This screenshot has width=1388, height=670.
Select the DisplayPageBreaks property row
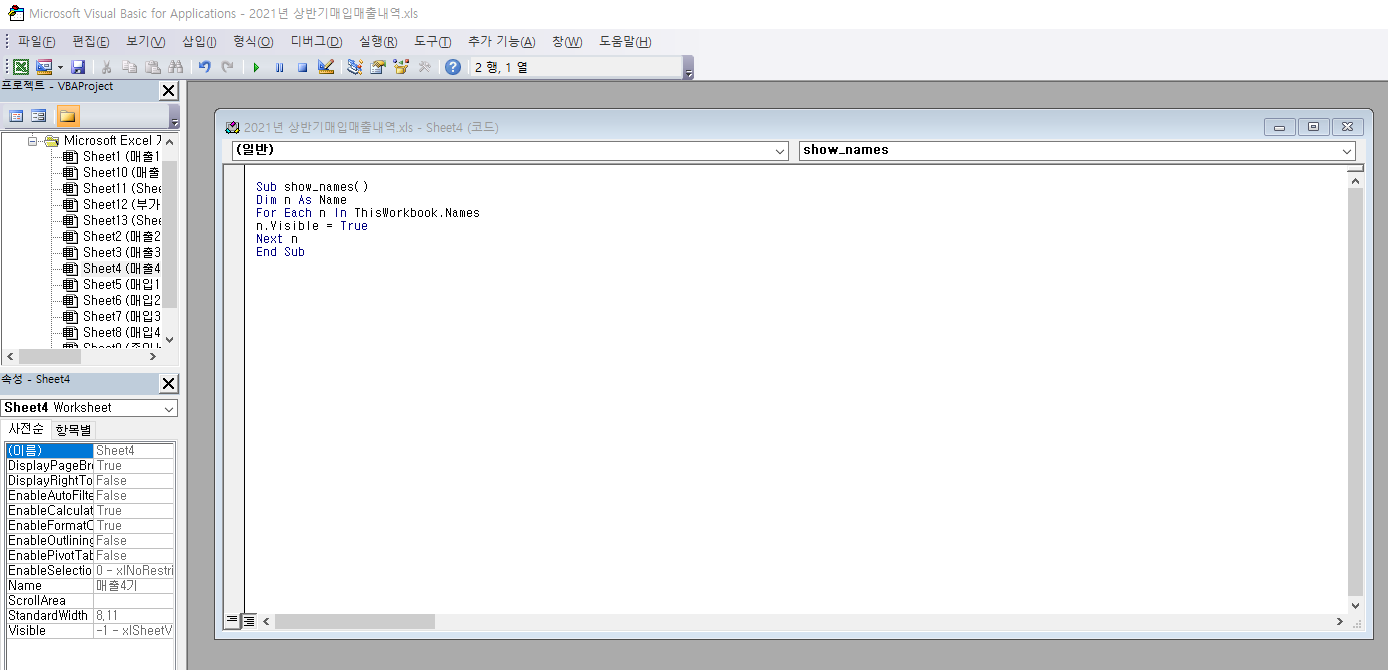pos(90,465)
